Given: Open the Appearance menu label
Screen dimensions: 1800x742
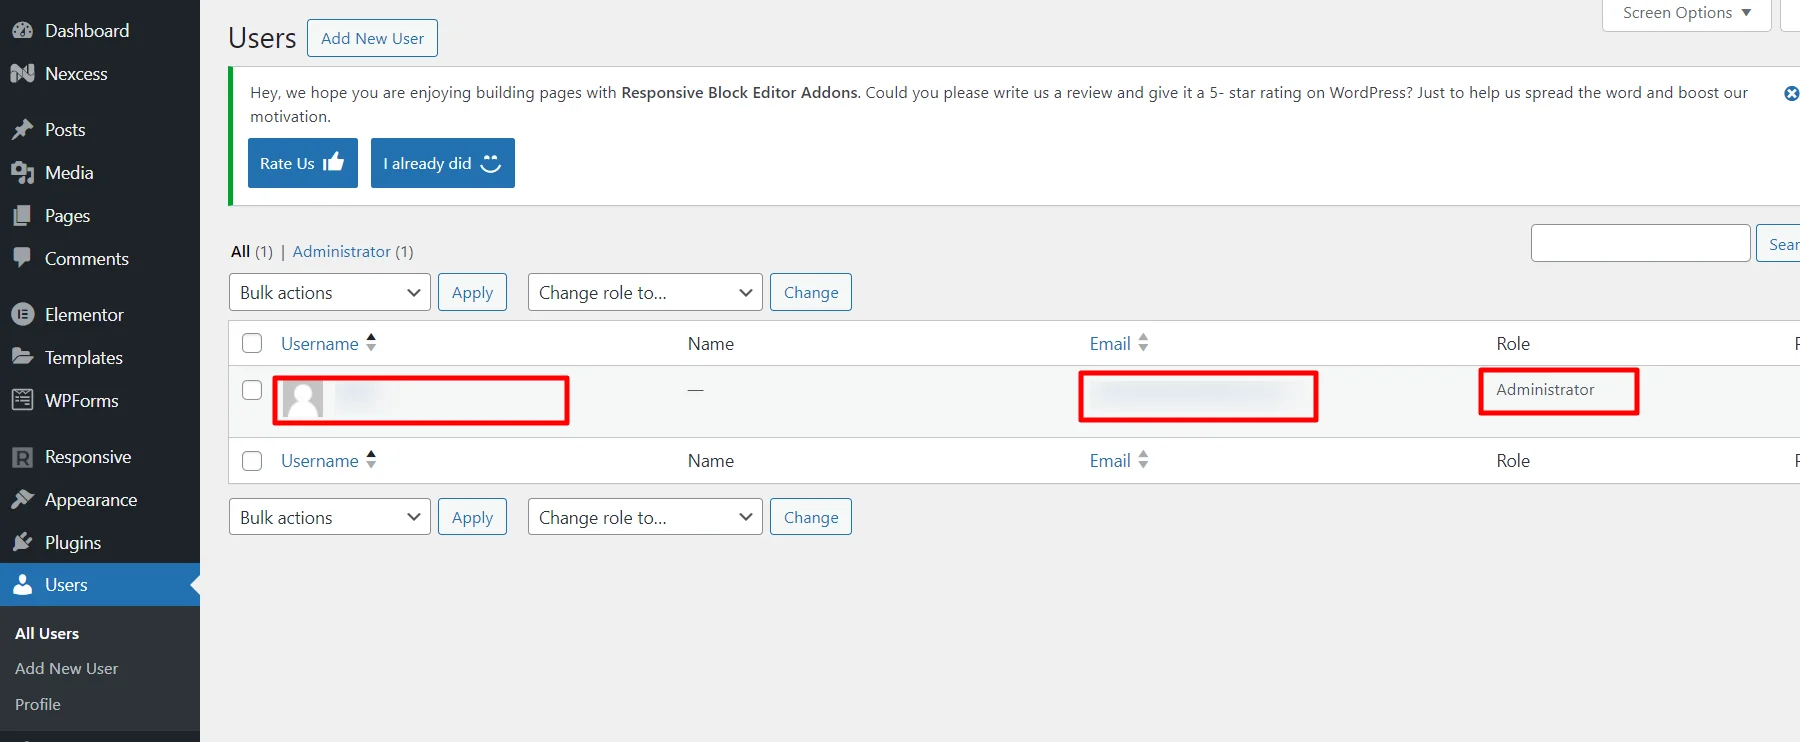Looking at the screenshot, I should pos(91,500).
